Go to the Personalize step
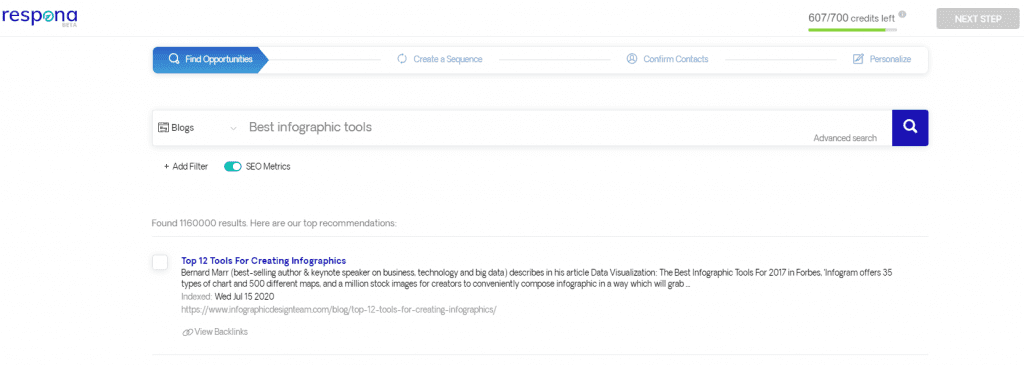Viewport: 1024px width, 365px height. click(882, 59)
